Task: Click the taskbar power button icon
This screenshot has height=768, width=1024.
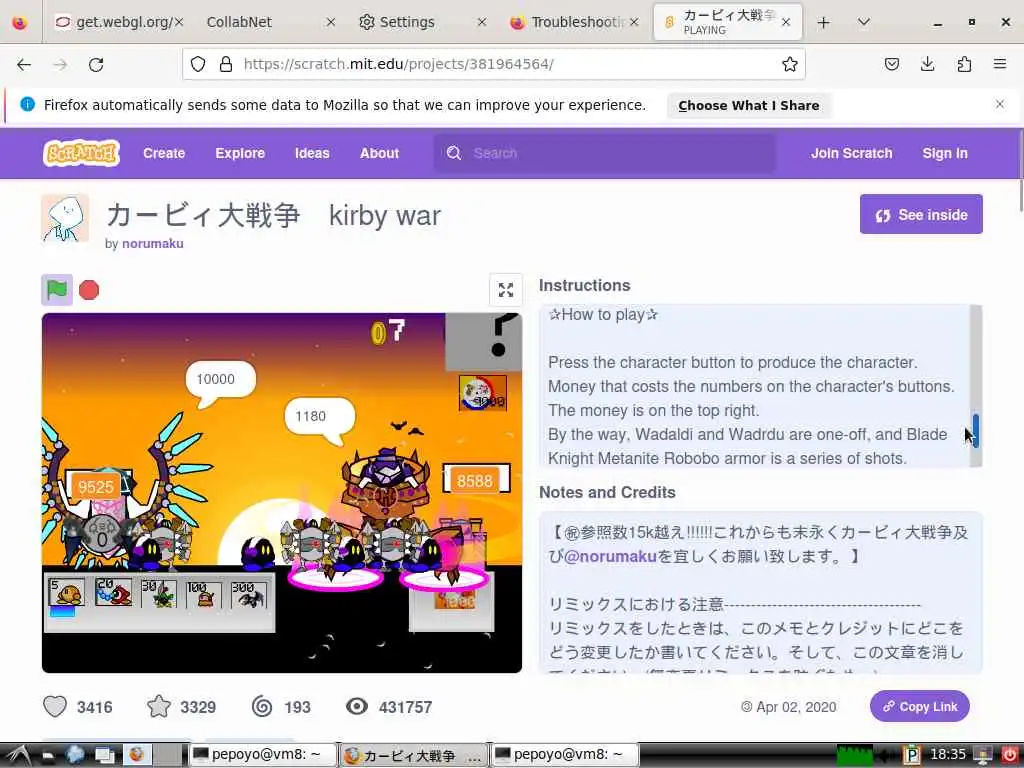Action: (1010, 755)
